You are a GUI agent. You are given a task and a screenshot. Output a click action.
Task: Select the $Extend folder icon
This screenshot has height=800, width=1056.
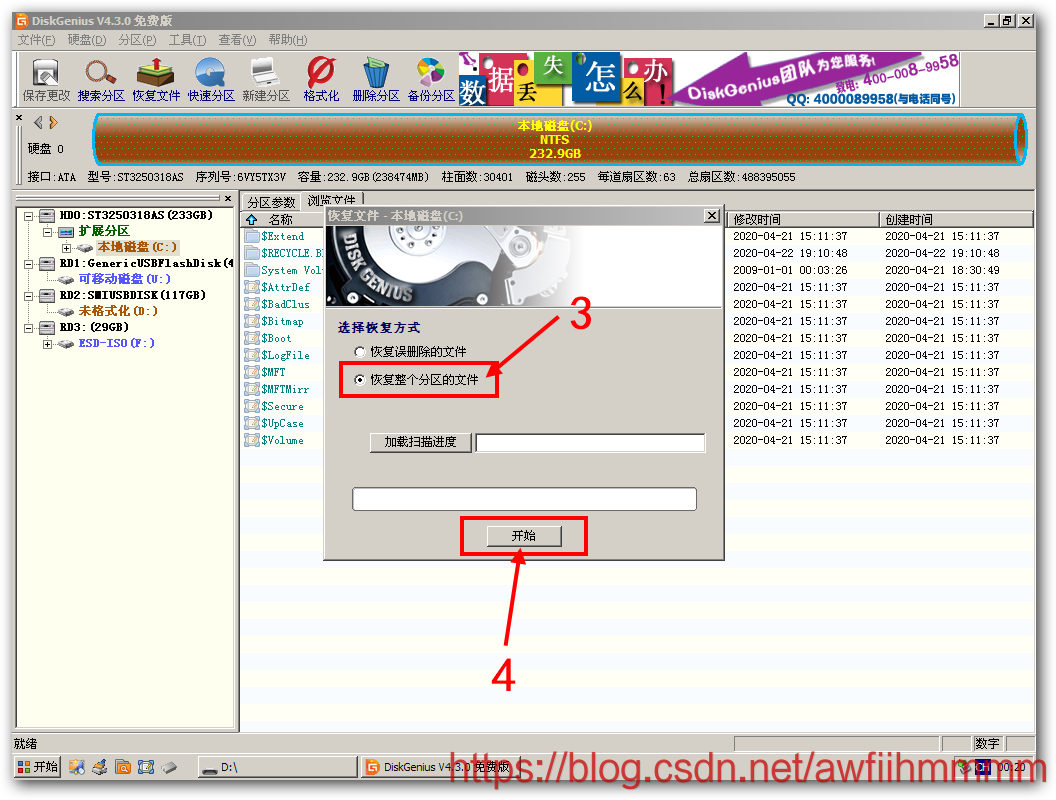pyautogui.click(x=252, y=236)
